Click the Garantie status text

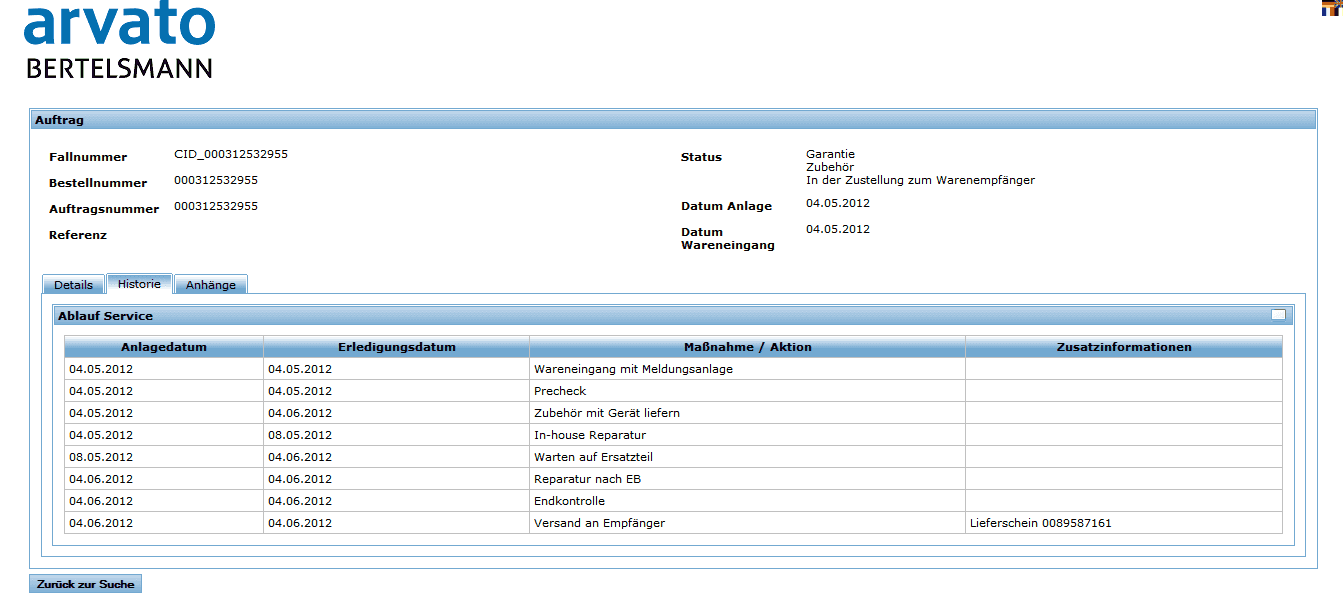coord(830,154)
